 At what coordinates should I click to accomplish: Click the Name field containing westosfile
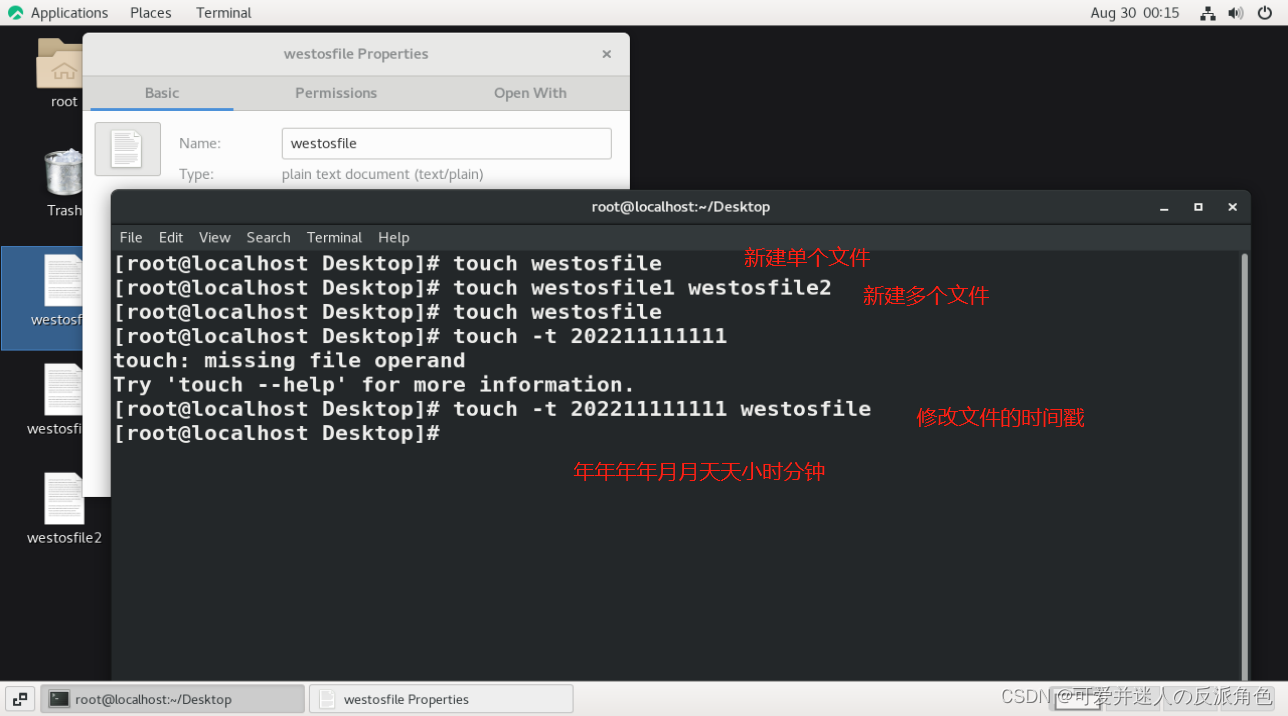click(446, 143)
